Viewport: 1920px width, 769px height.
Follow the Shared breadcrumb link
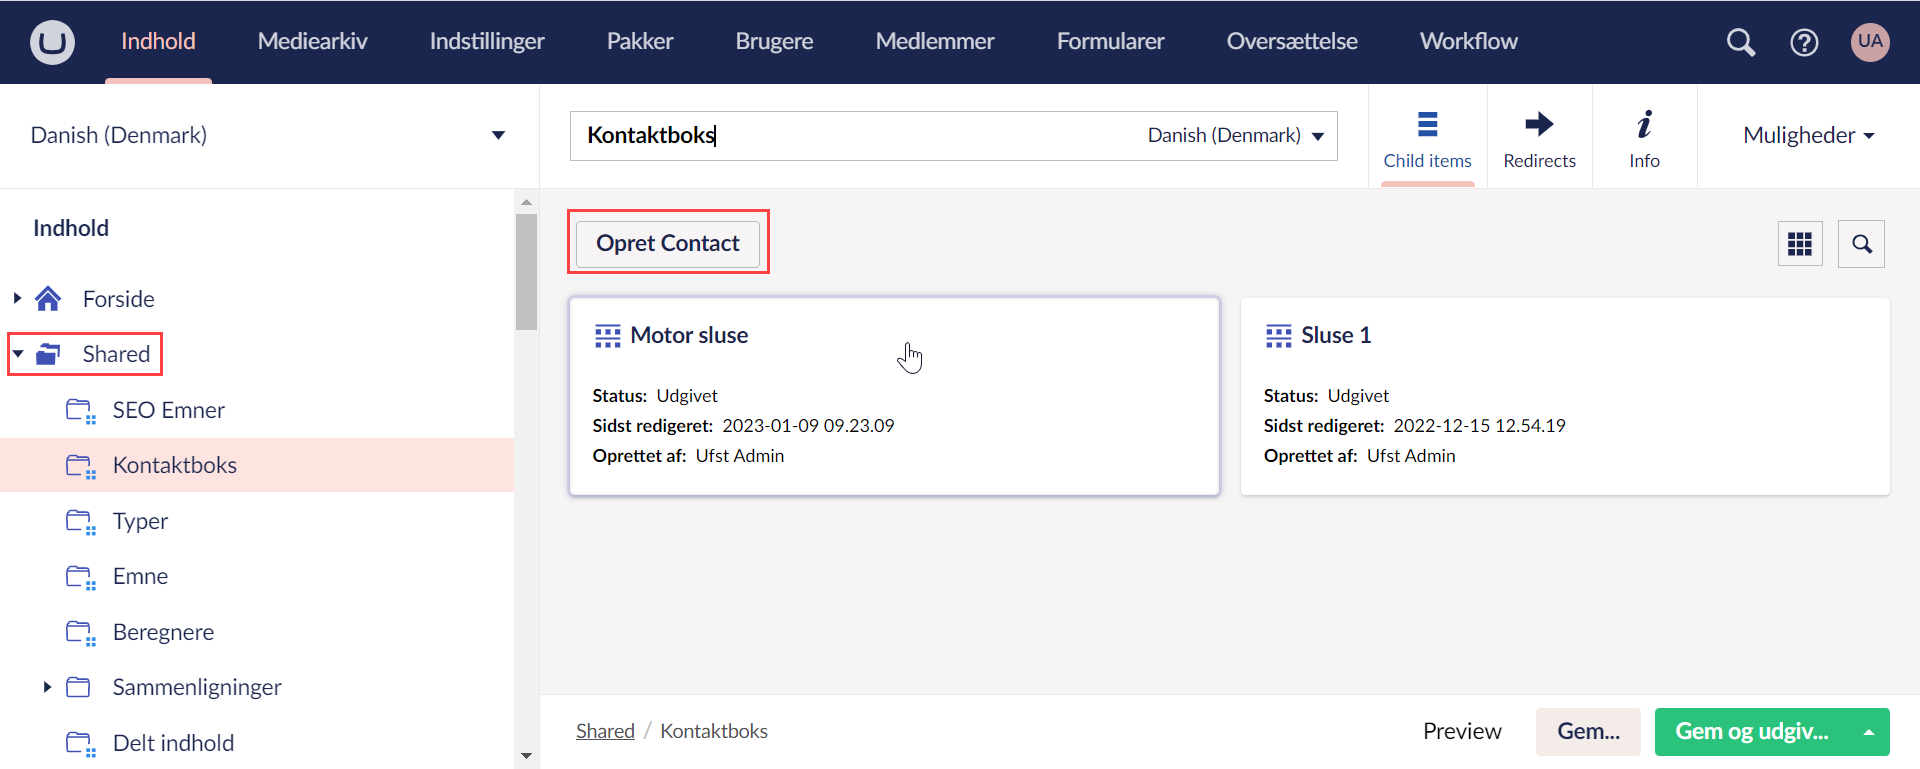pyautogui.click(x=605, y=731)
